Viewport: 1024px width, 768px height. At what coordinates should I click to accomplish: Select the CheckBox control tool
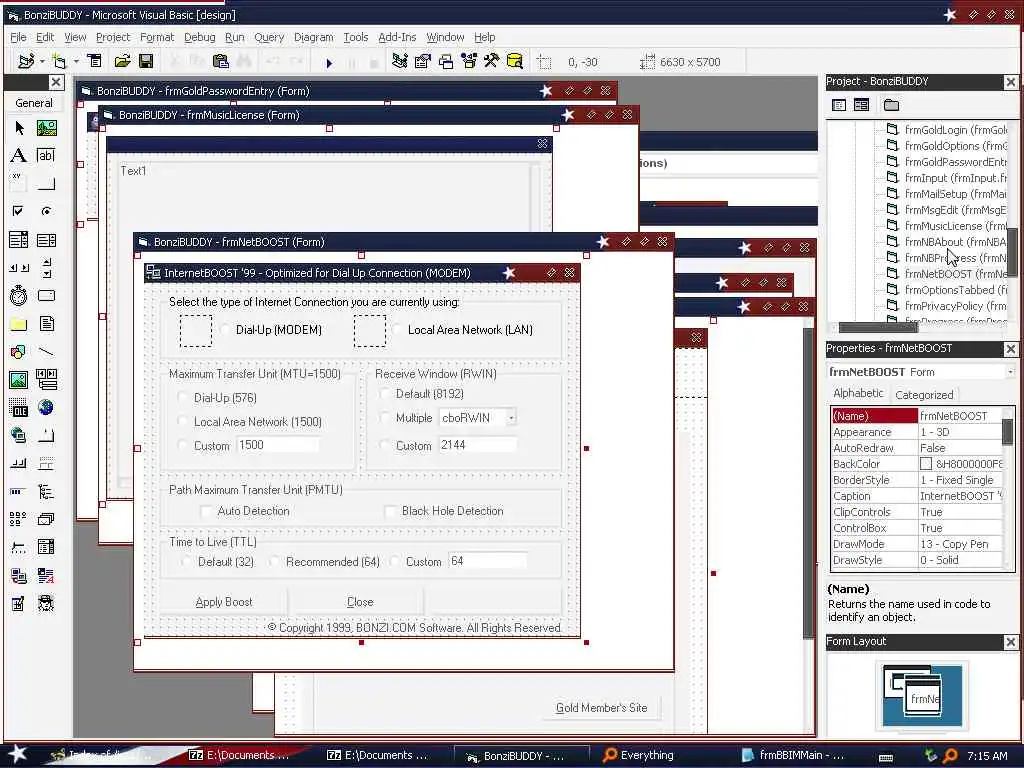pyautogui.click(x=19, y=211)
